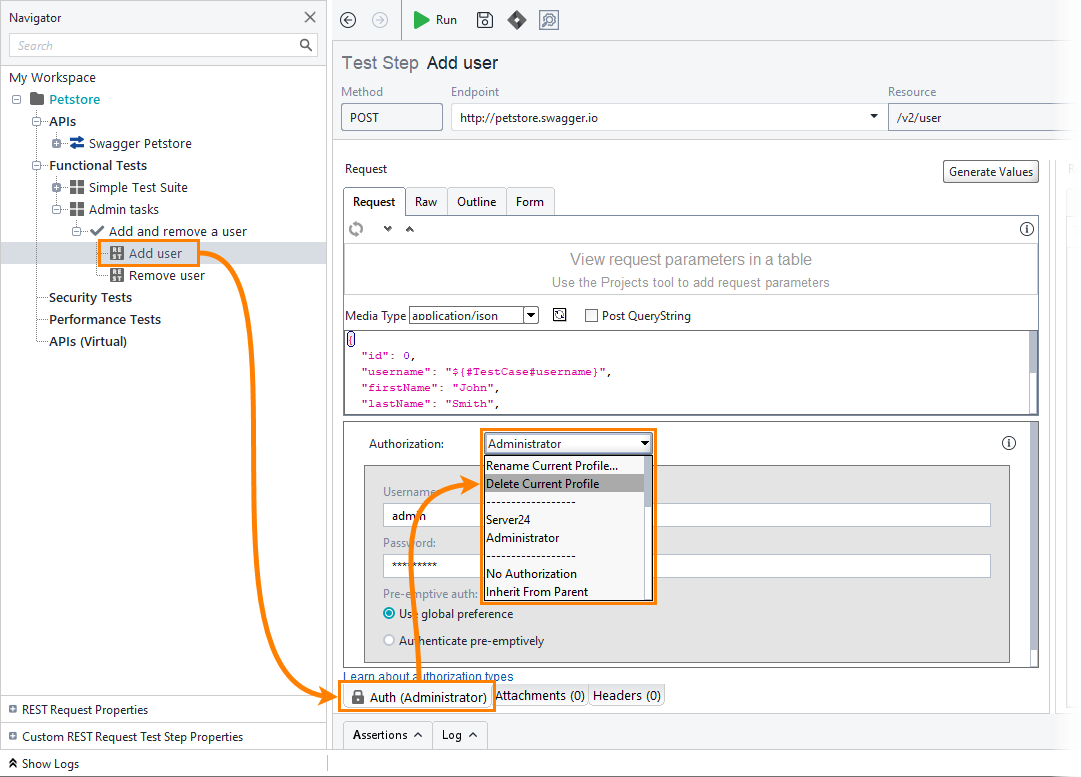
Task: Click the search magnifier icon in Navigator
Action: [x=306, y=45]
